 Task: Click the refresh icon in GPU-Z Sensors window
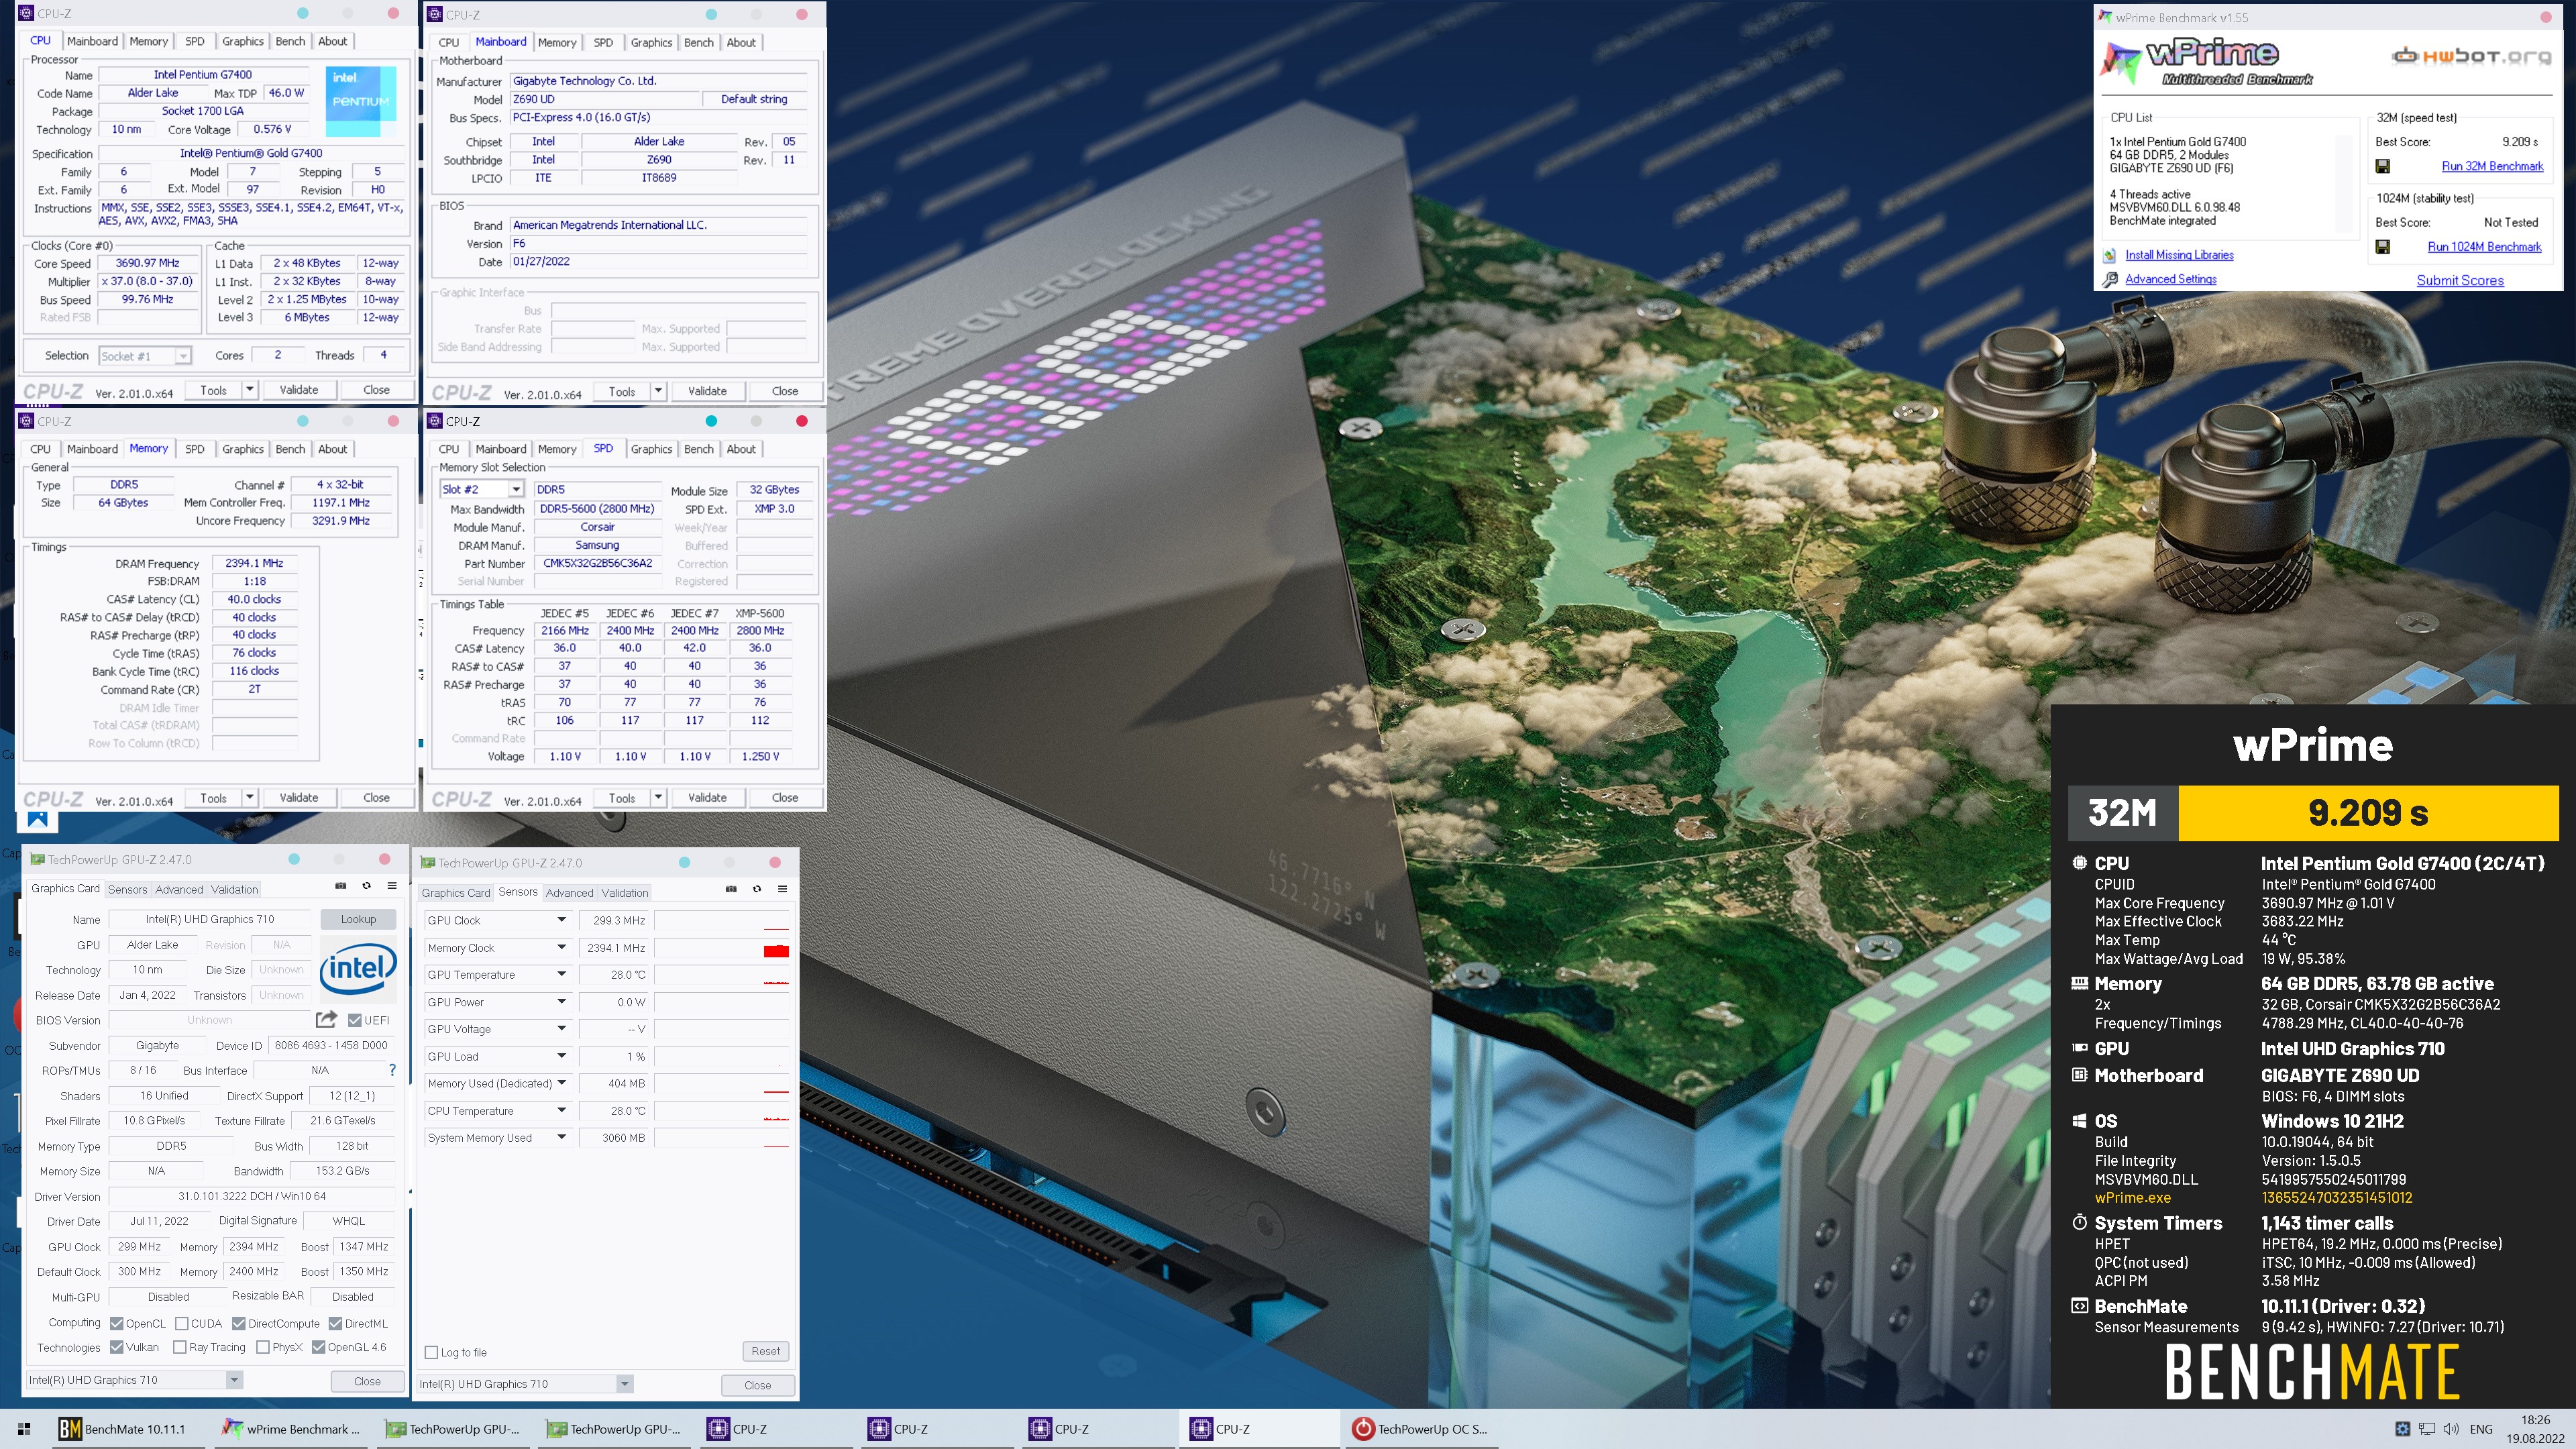[x=757, y=889]
